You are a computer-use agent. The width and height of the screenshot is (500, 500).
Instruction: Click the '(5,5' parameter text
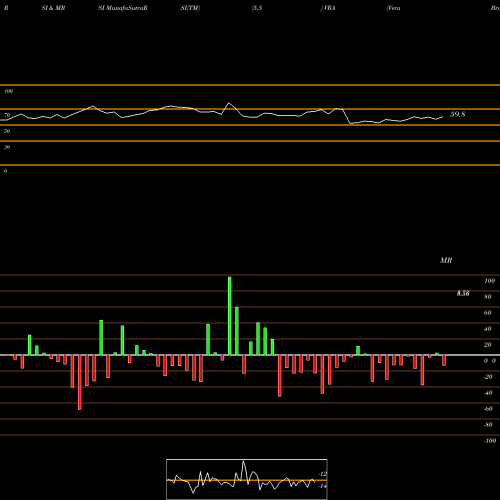(x=257, y=8)
